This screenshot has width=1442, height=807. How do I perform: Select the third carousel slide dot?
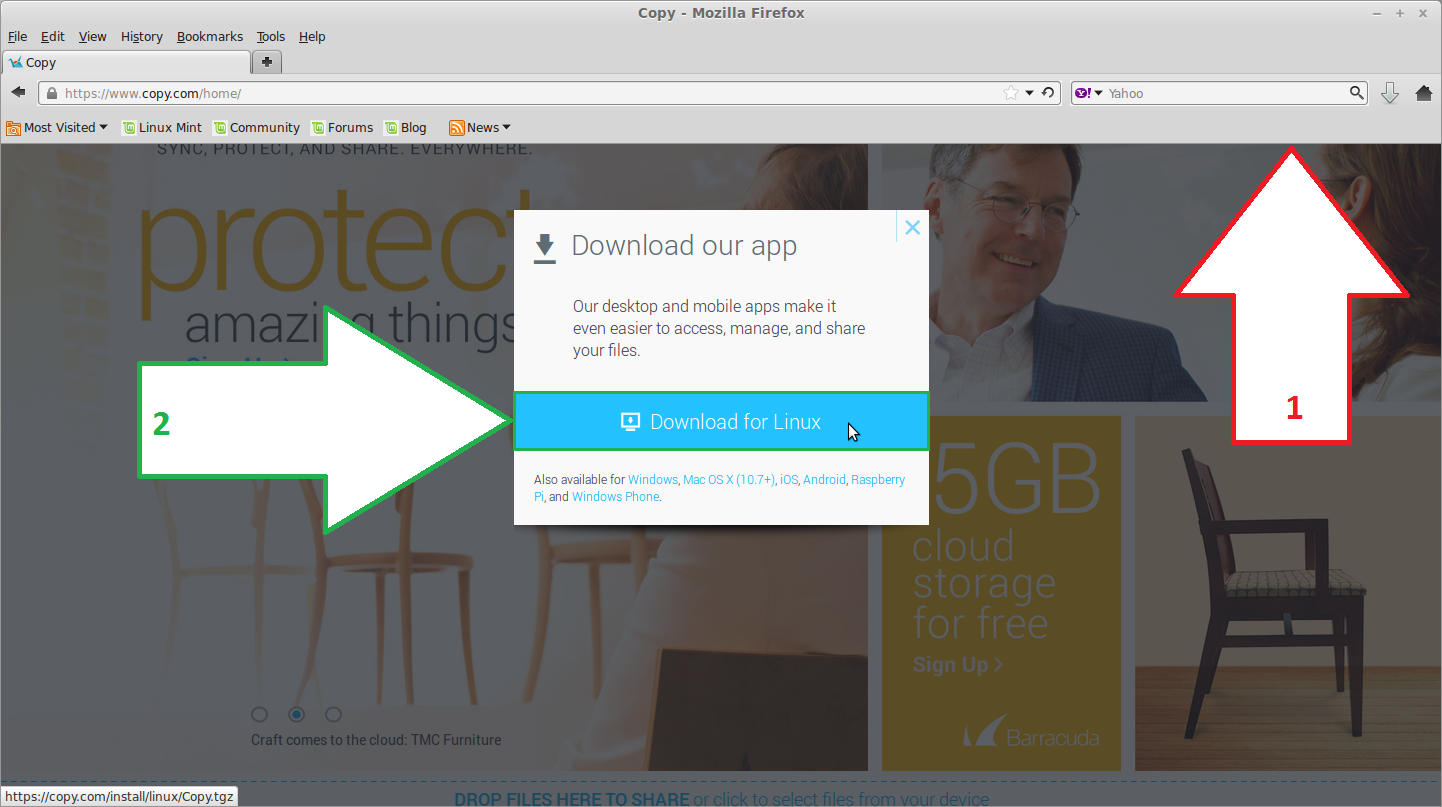pyautogui.click(x=333, y=714)
